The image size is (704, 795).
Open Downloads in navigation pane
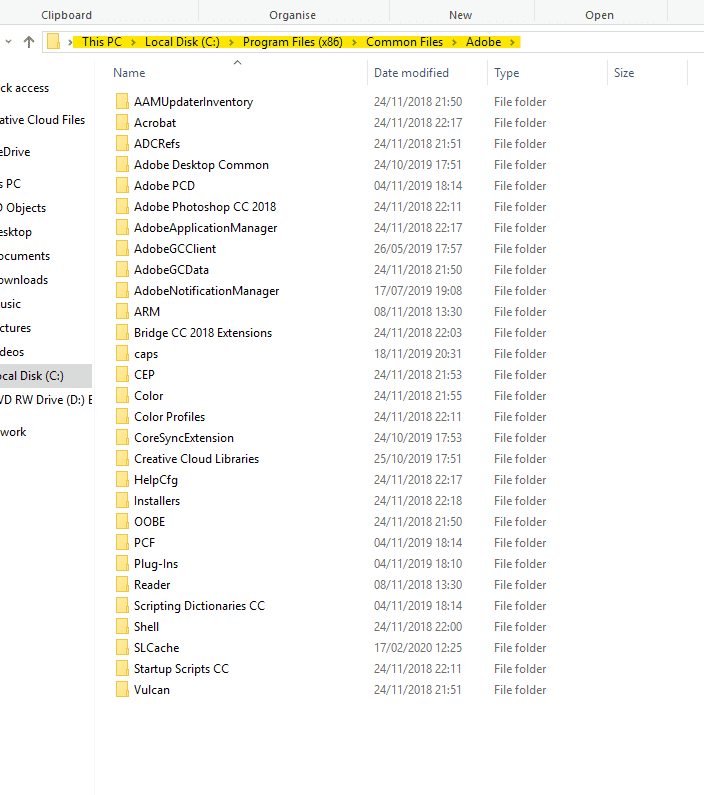(x=24, y=280)
